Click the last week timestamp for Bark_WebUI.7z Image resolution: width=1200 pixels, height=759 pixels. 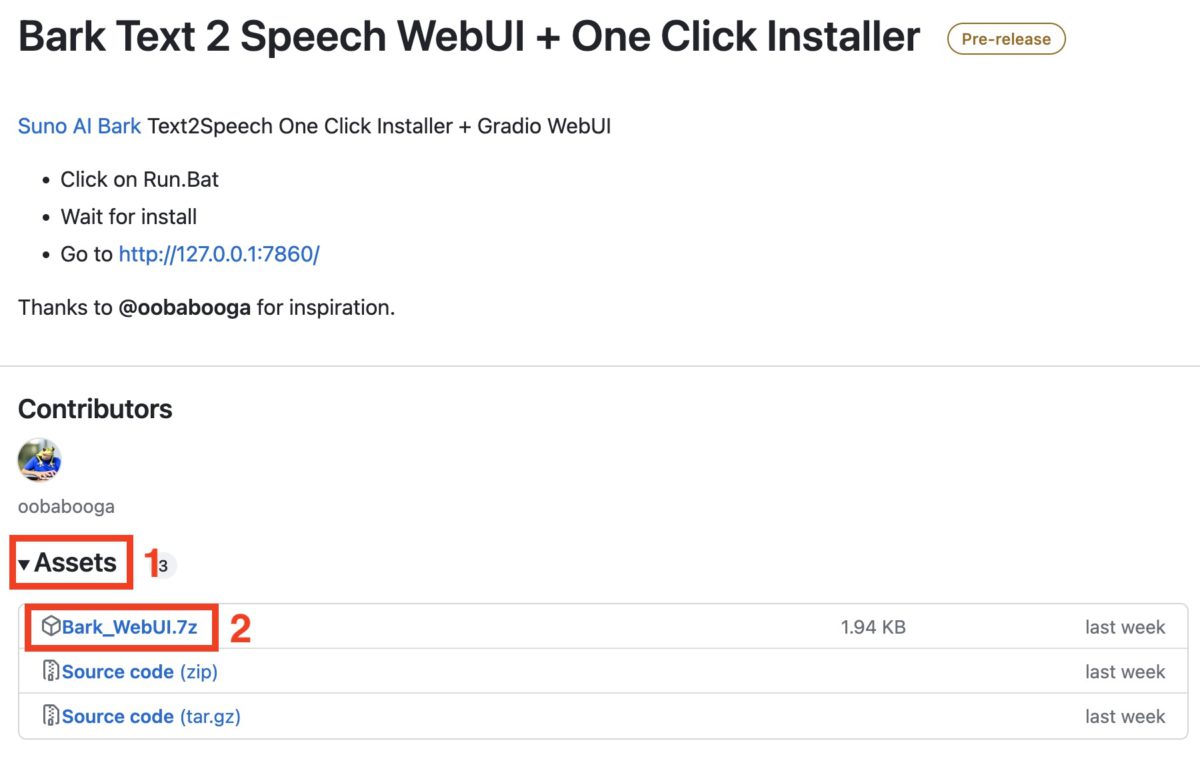coord(1125,627)
